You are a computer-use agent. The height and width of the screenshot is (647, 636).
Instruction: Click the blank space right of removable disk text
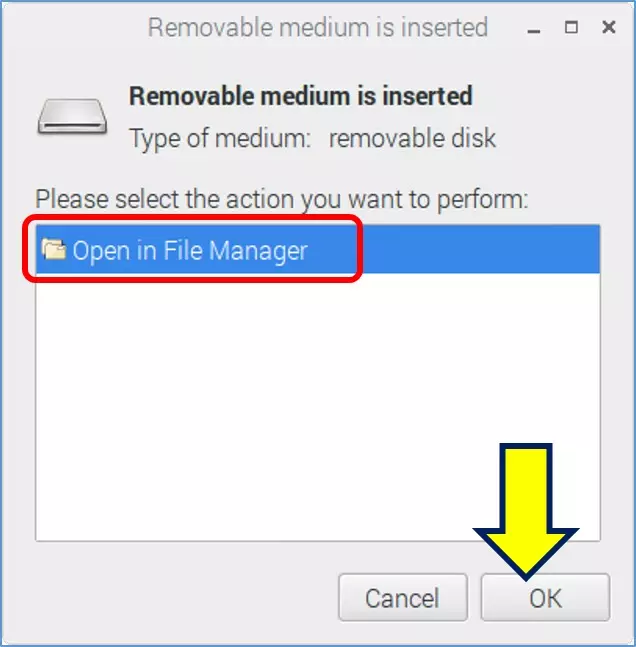pyautogui.click(x=560, y=137)
